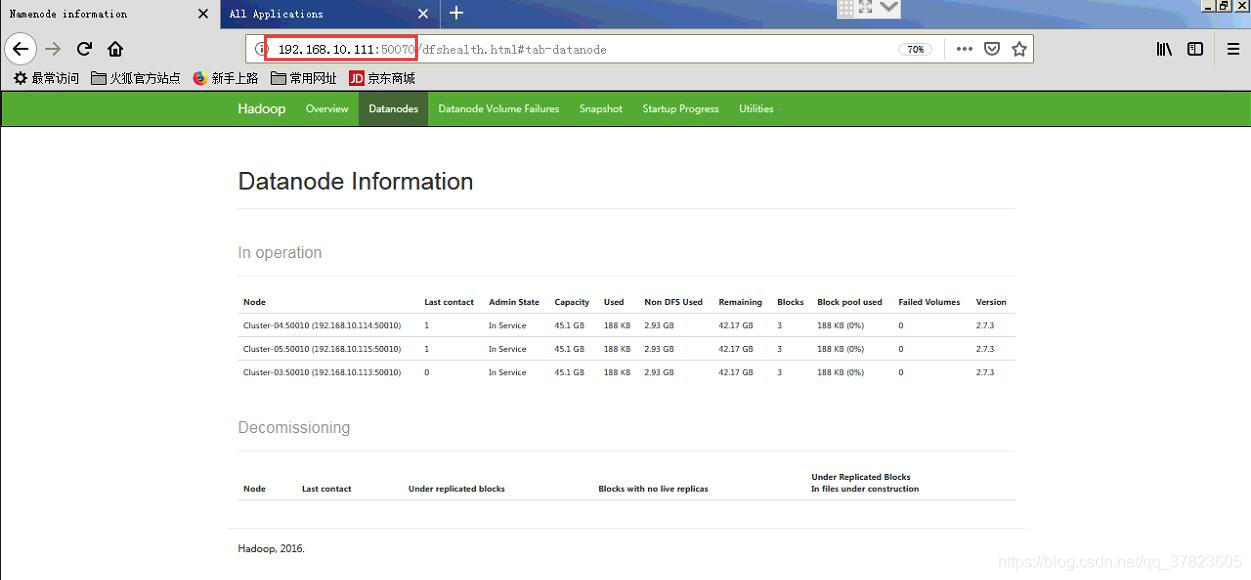
Task: Click Under replicated blocks header
Action: click(x=456, y=489)
